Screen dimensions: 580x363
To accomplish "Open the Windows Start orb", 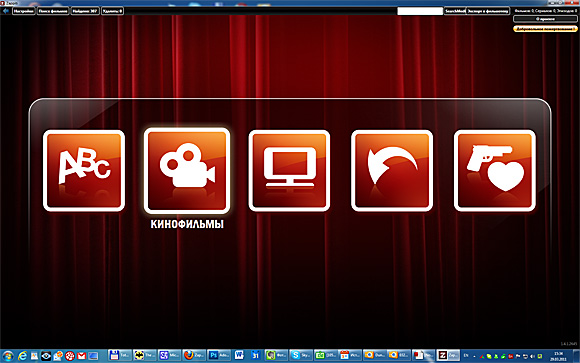I will [x=7, y=356].
